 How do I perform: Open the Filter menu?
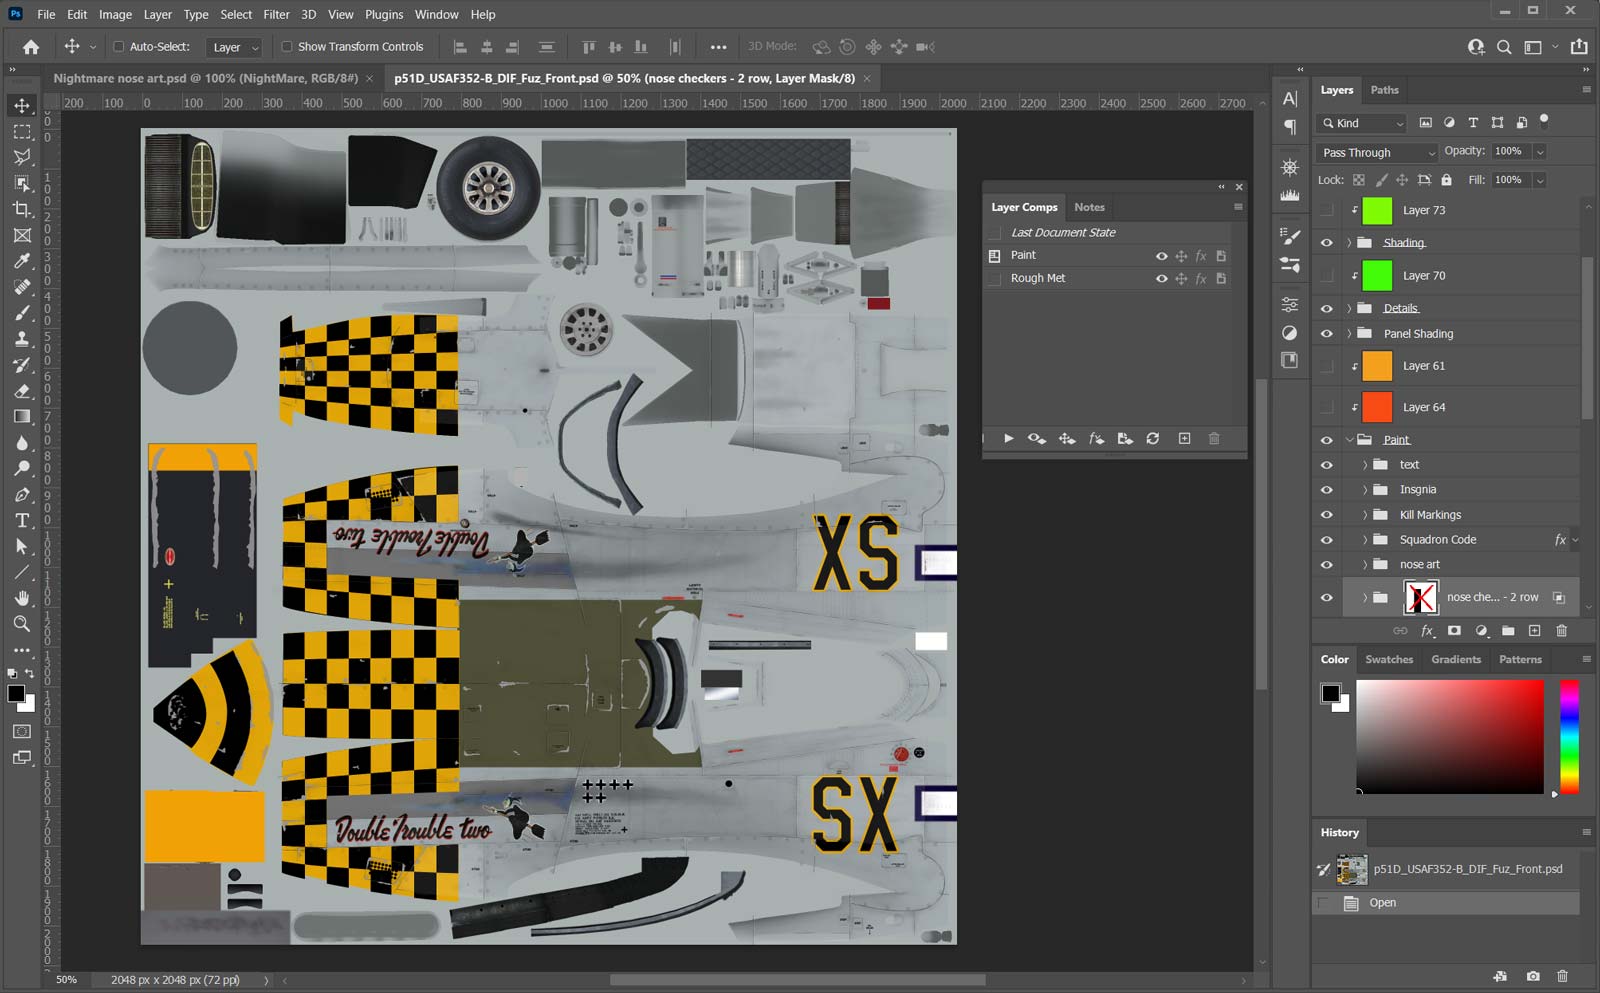click(x=276, y=14)
